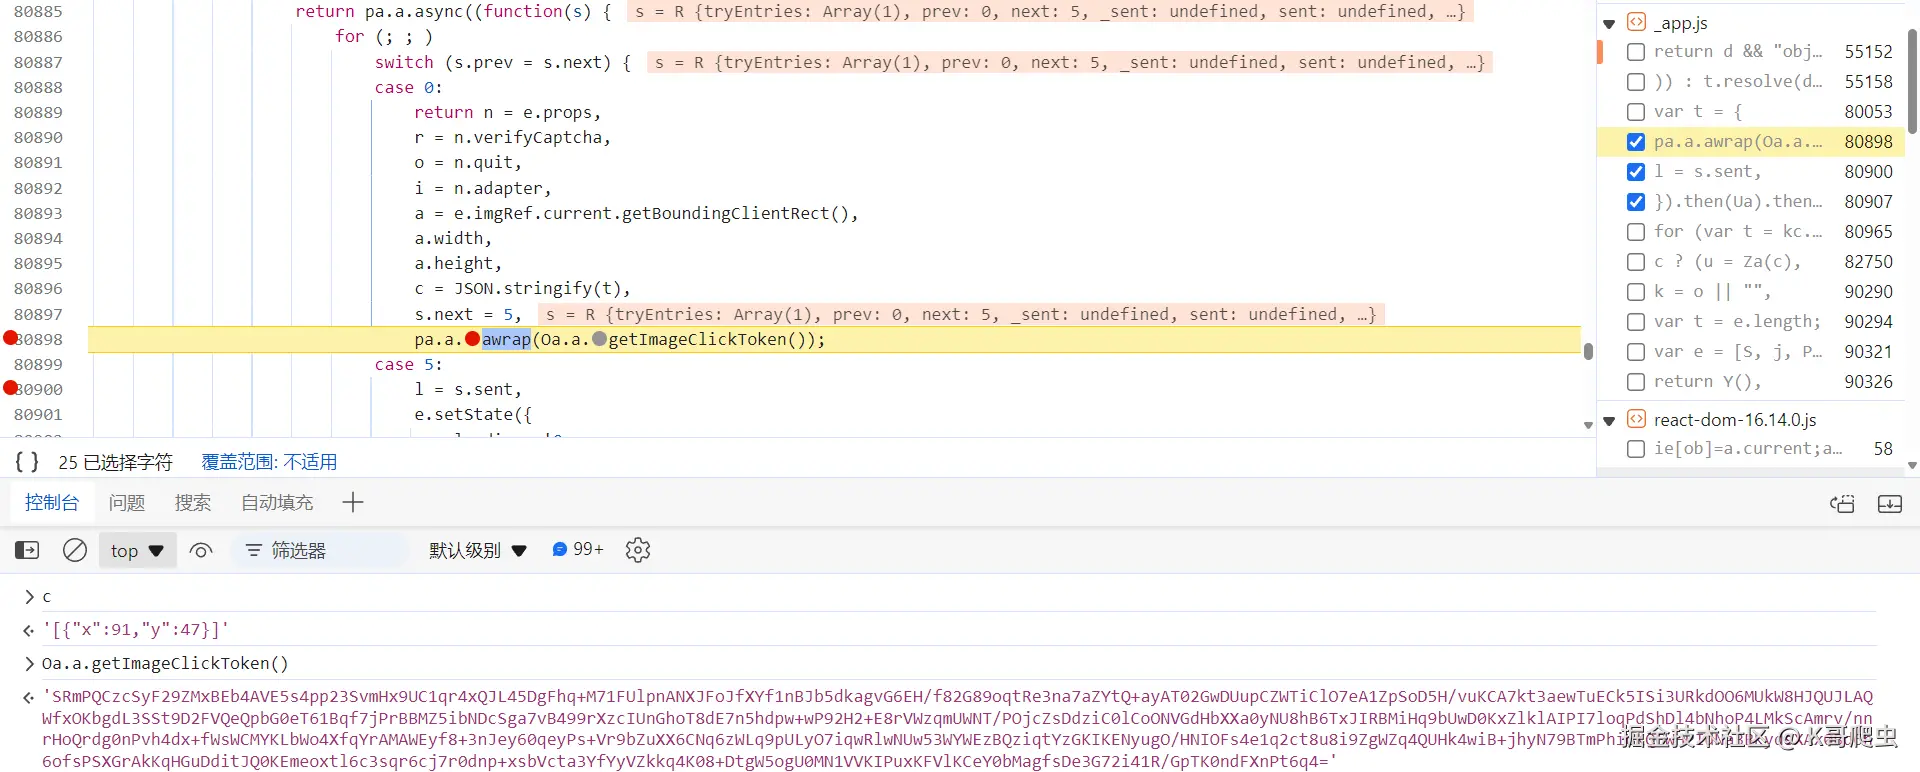Expand the long token string result arrow

[x=29, y=697]
